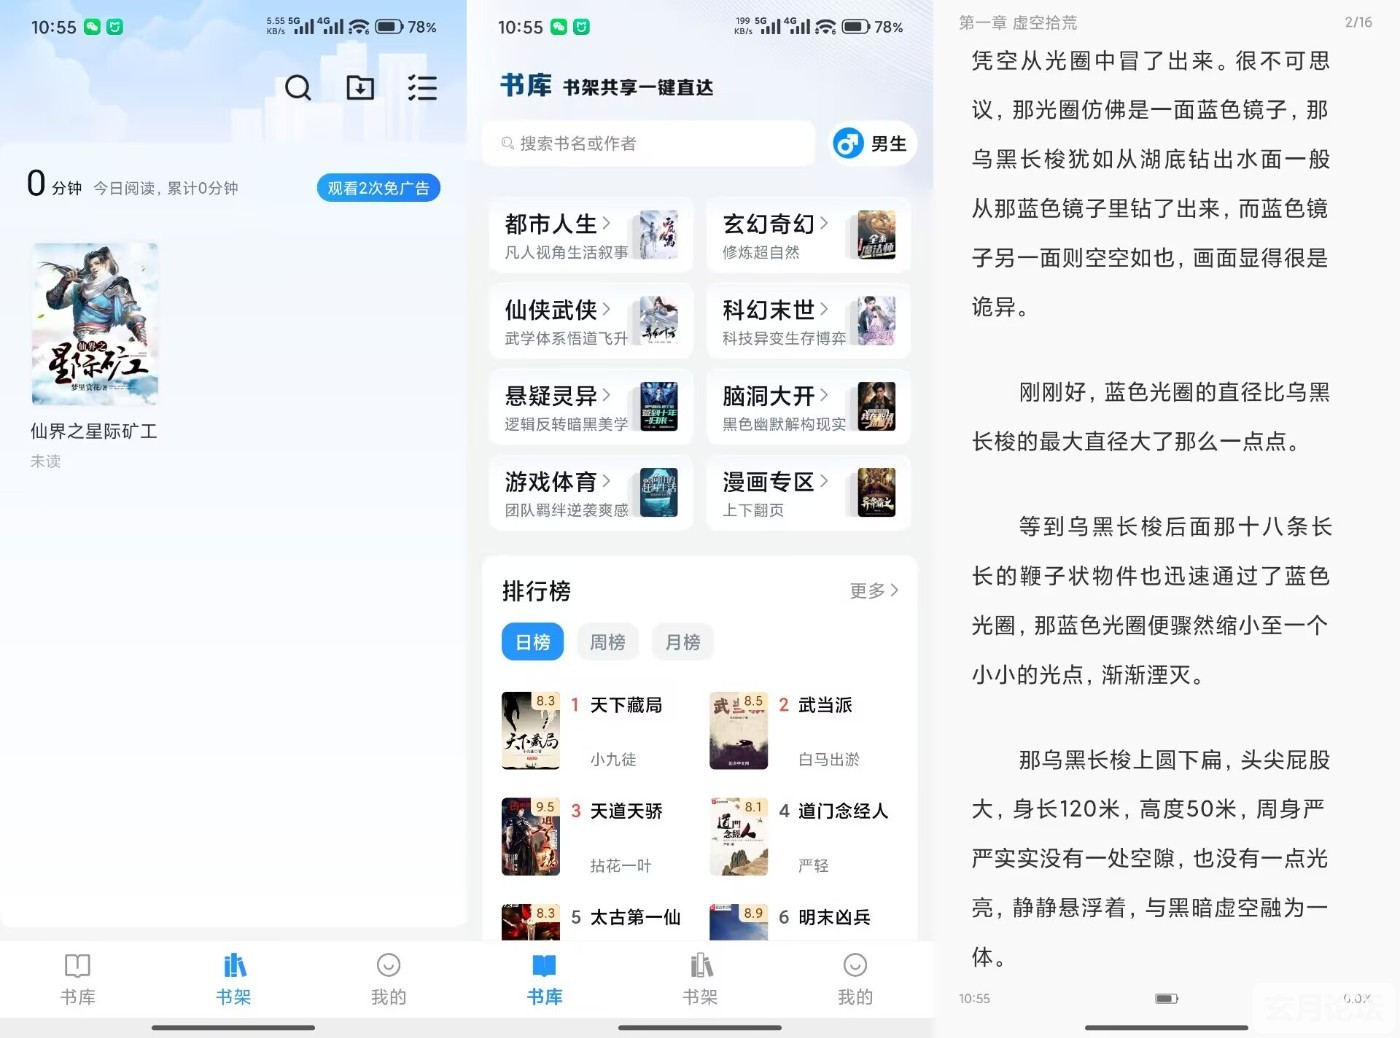This screenshot has height=1038, width=1400.
Task: Focus the 搜索书名或作者 search field
Action: click(x=649, y=143)
